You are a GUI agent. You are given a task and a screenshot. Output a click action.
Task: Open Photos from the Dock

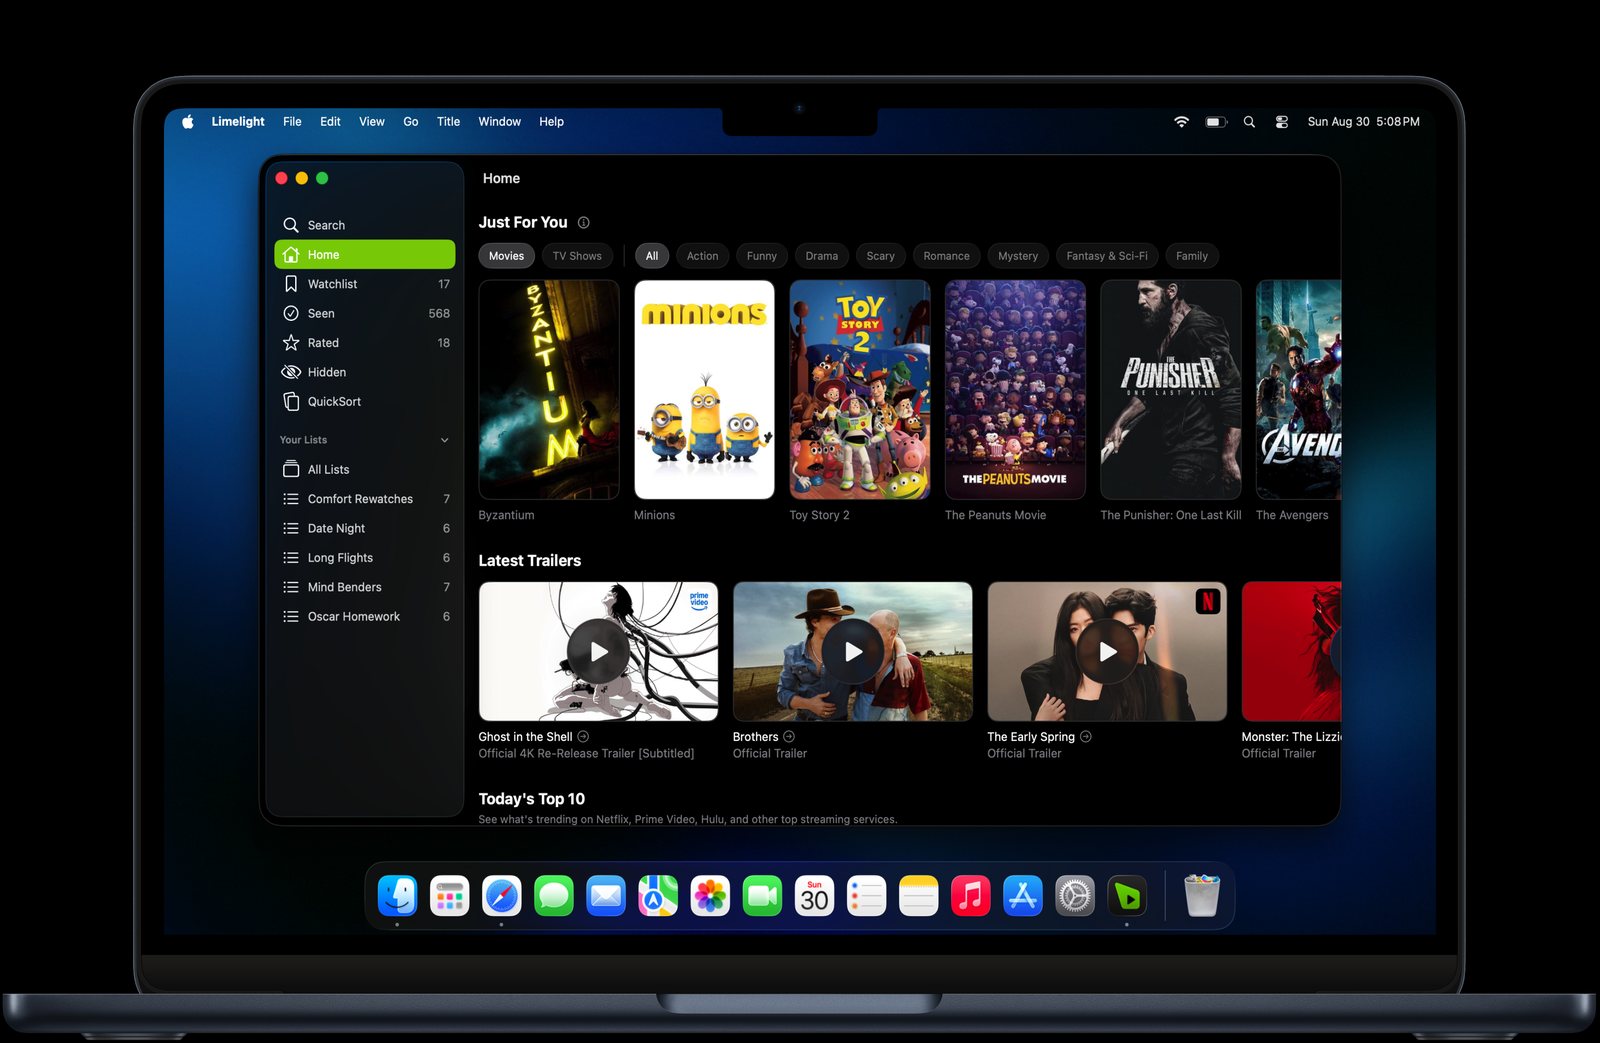tap(710, 896)
